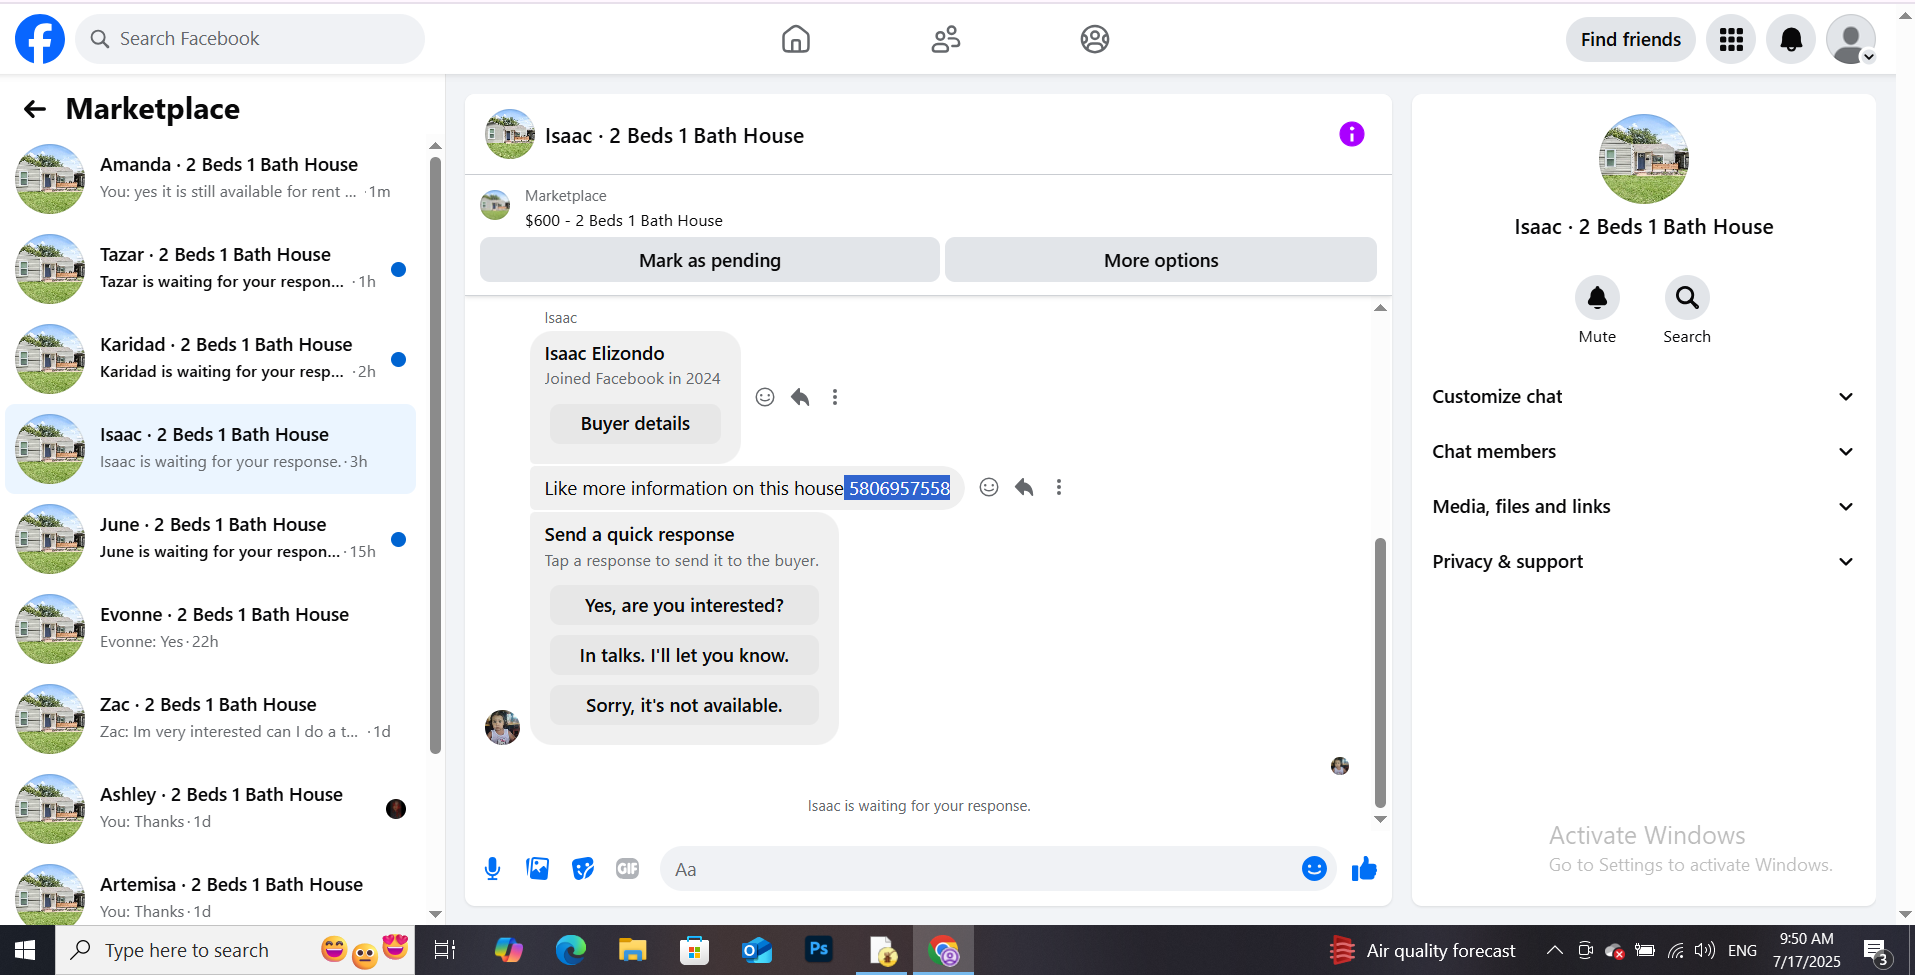
Task: Click More options button
Action: point(1161,260)
